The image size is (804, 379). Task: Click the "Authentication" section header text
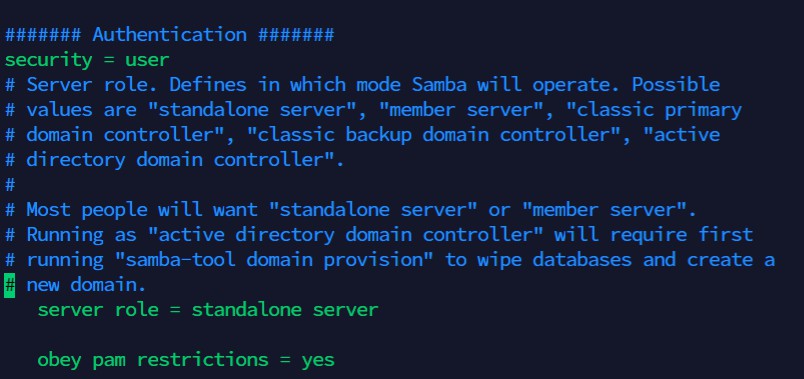[169, 35]
